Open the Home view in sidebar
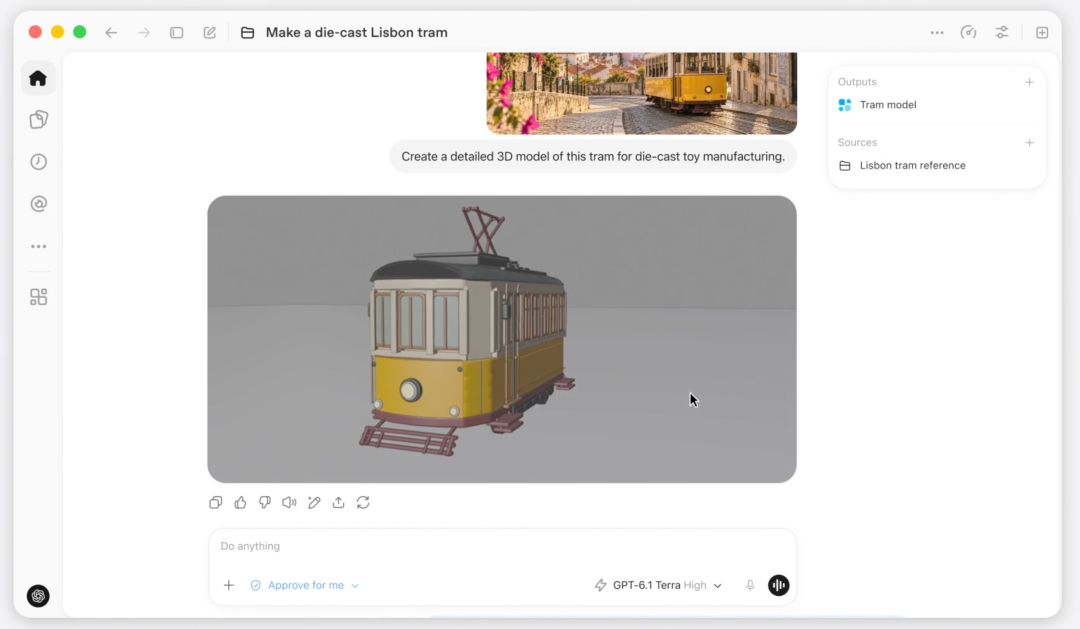Screen dimensions: 1080x629 (38, 79)
